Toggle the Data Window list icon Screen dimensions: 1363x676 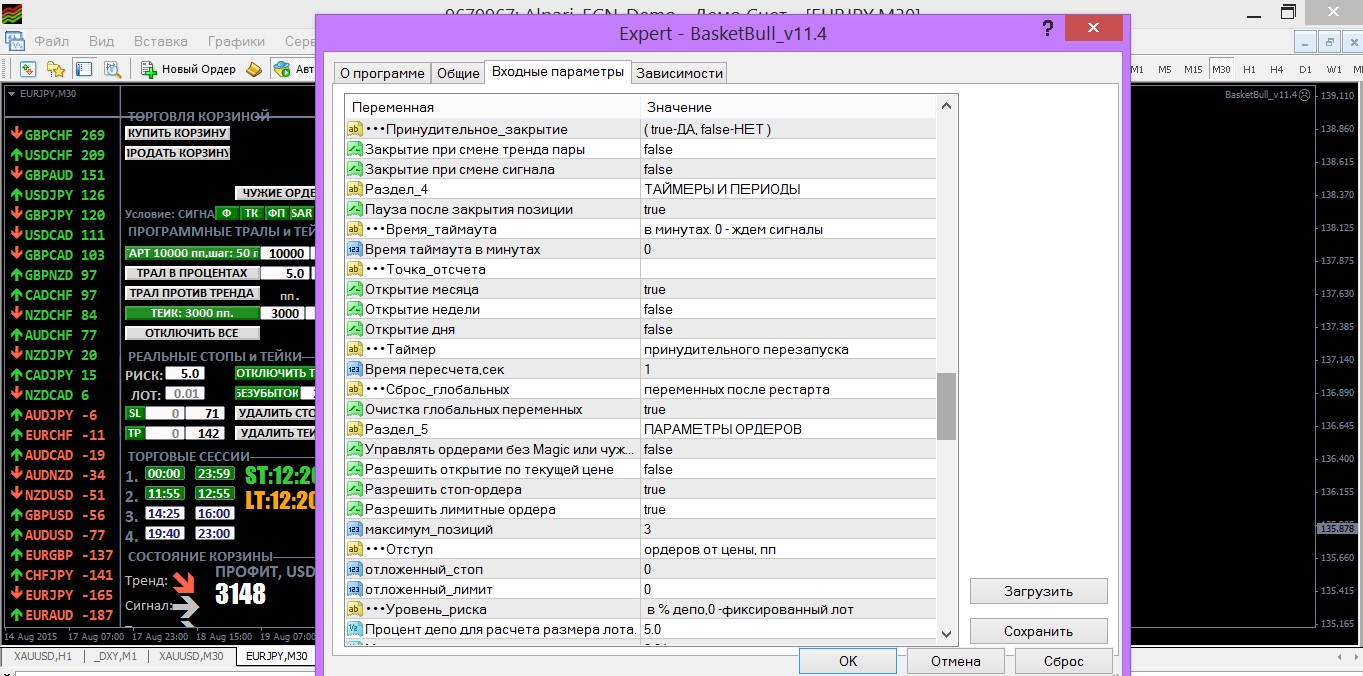click(84, 69)
